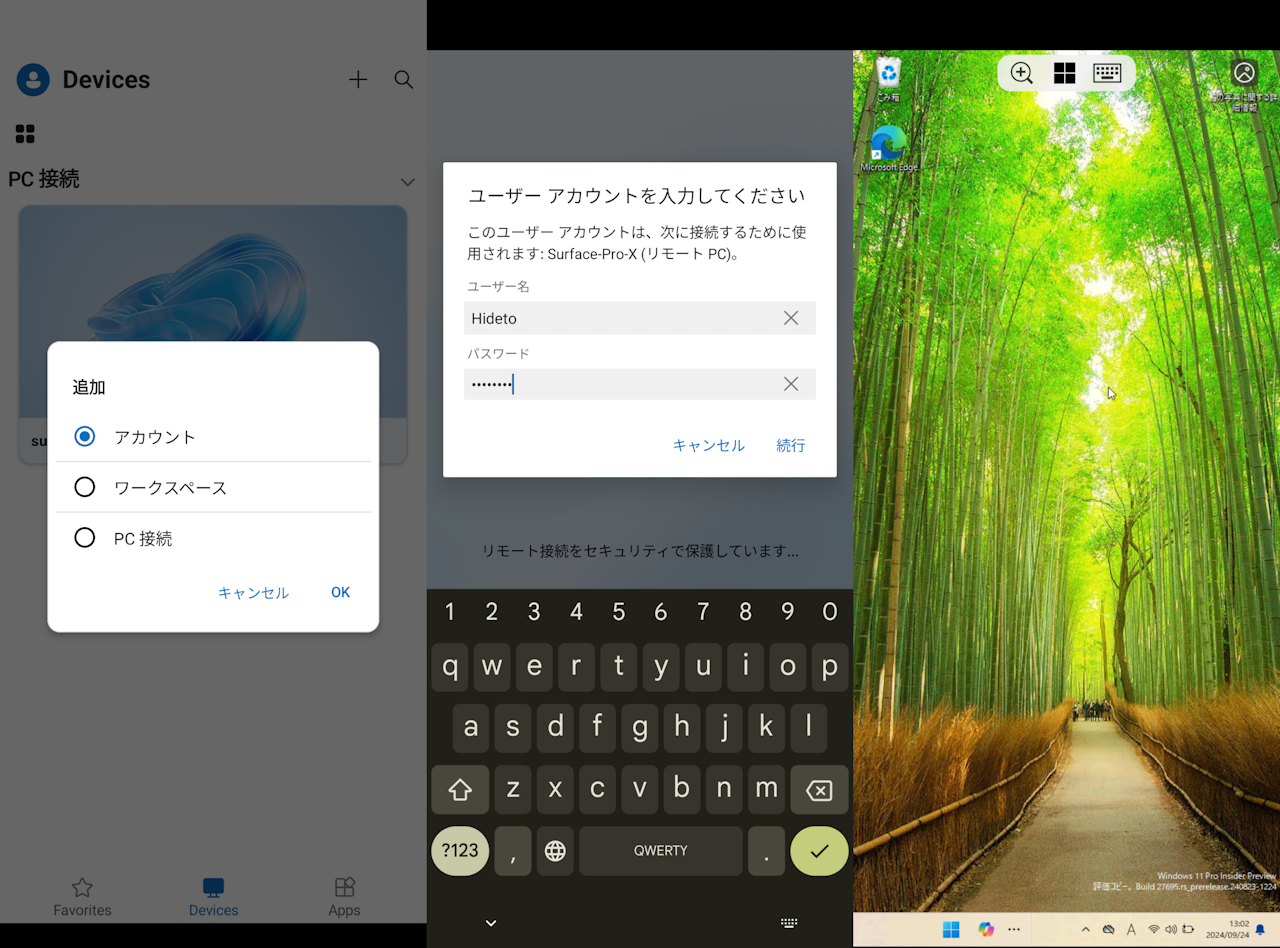Open search on the Devices screen
The height and width of the screenshot is (948, 1280).
point(404,80)
